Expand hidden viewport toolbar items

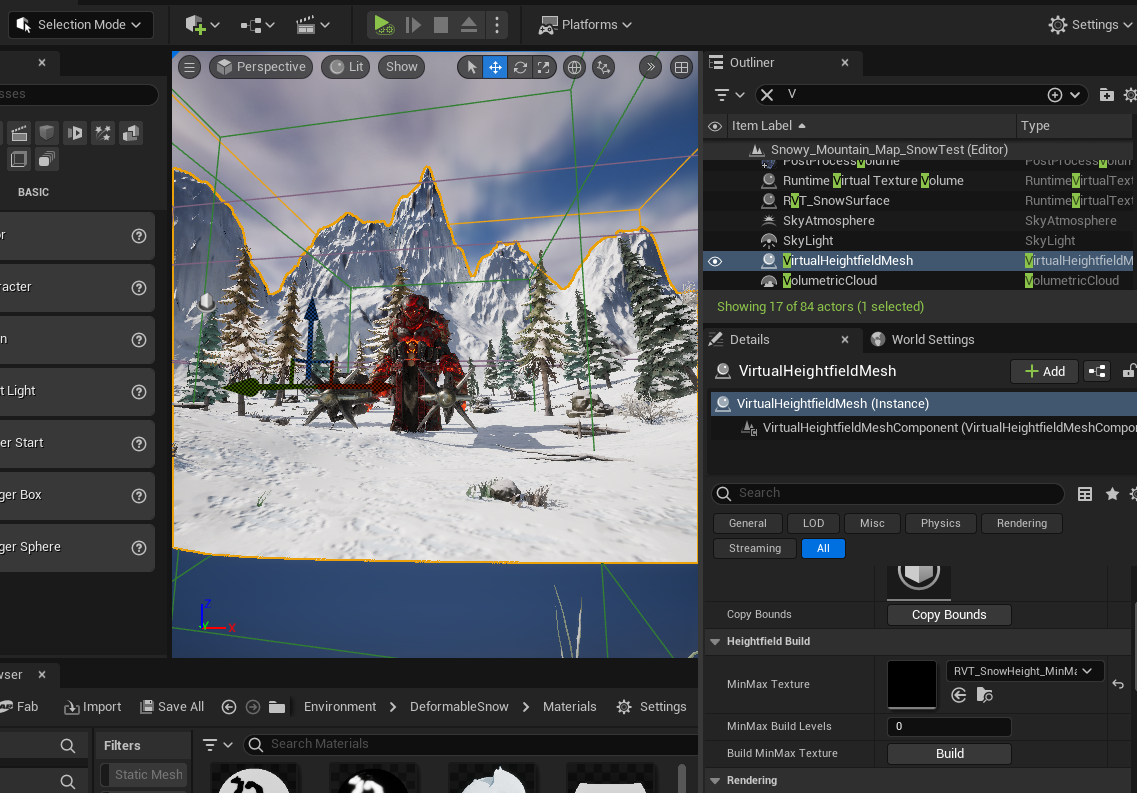click(x=650, y=67)
